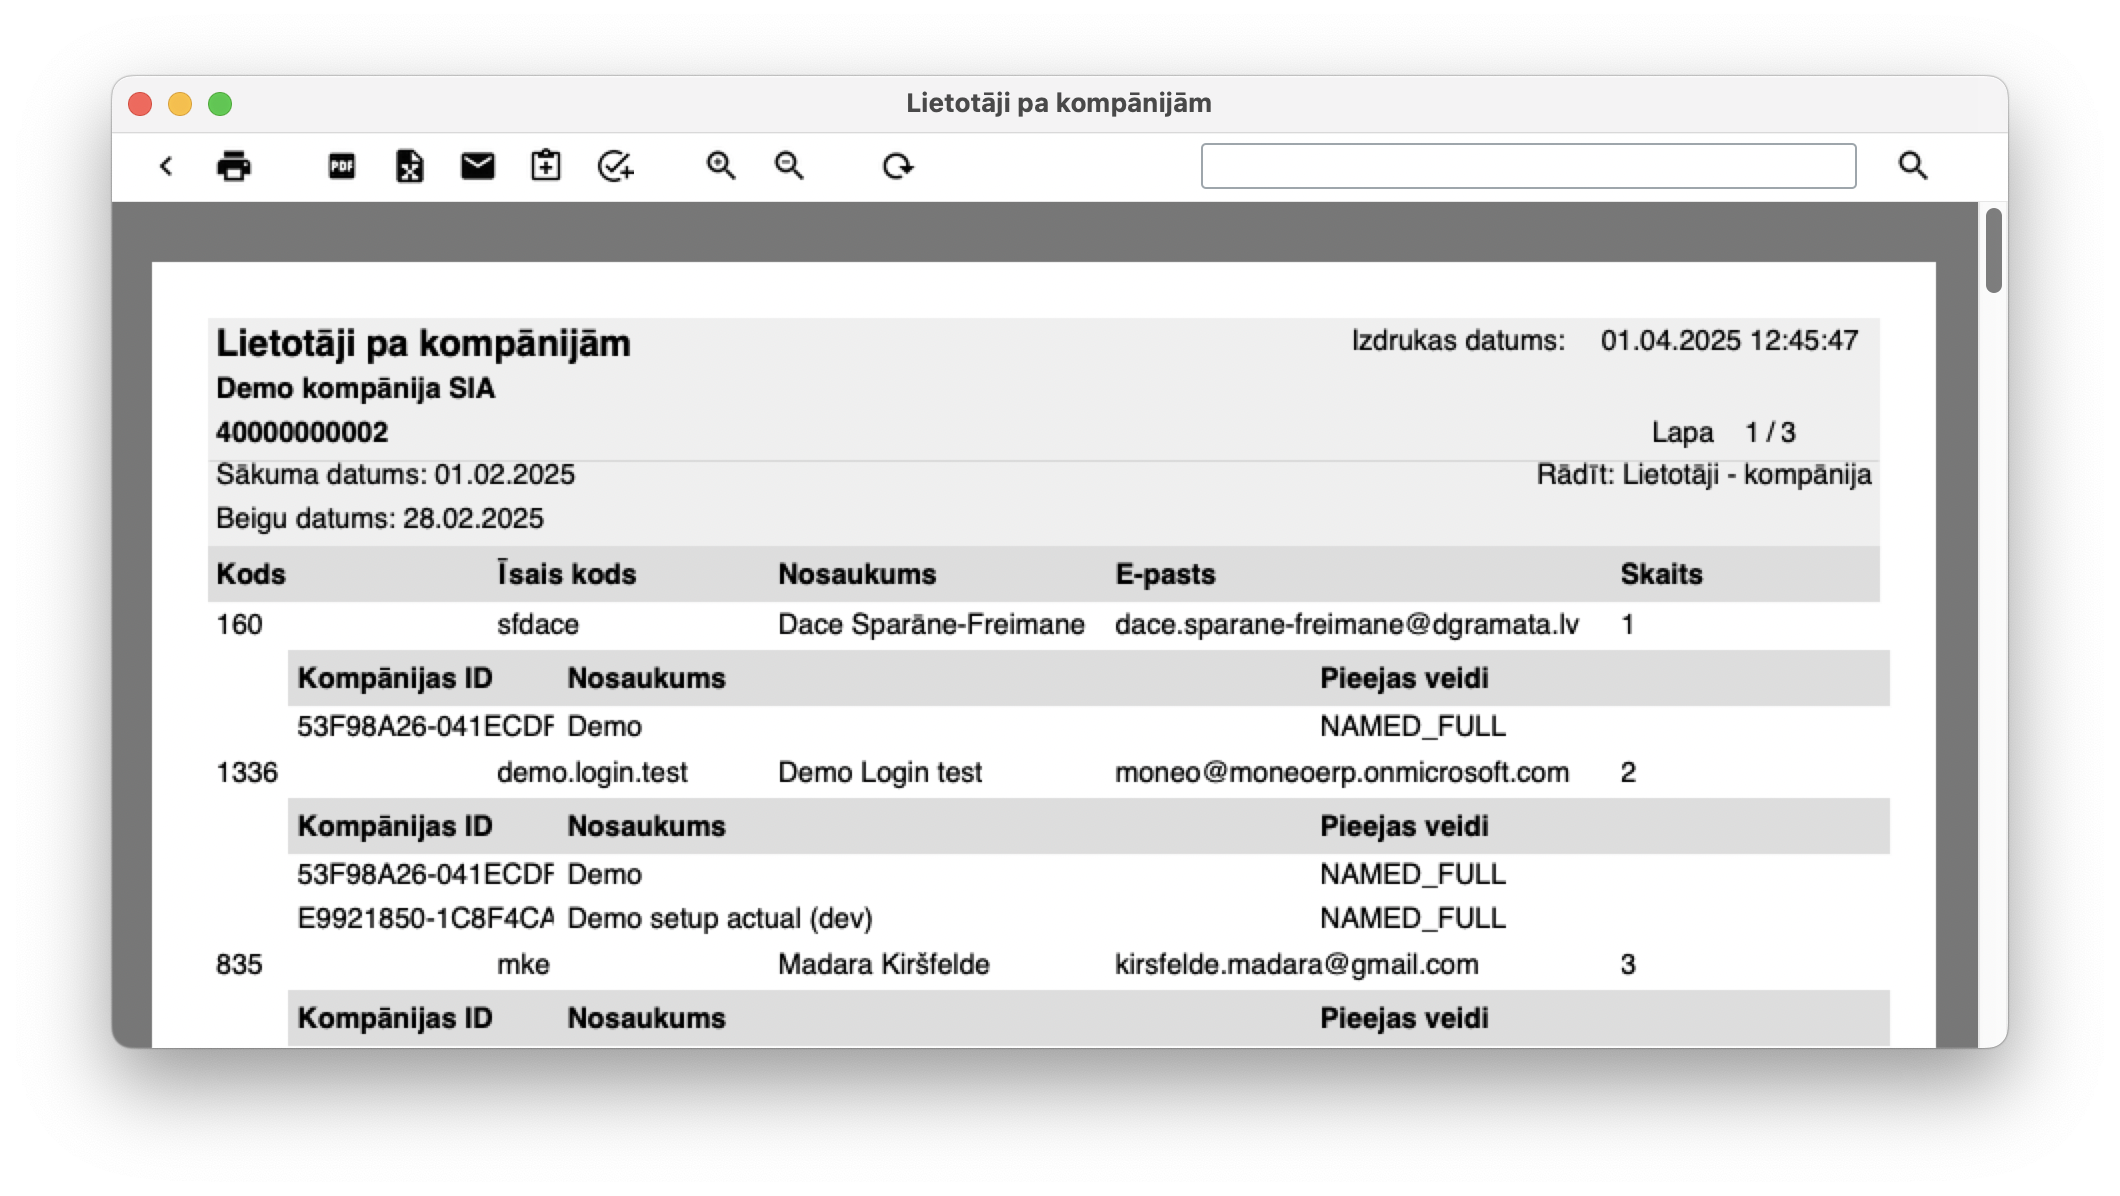Click company ID E9921850-1C8F4CA
The image size is (2120, 1196).
(425, 919)
